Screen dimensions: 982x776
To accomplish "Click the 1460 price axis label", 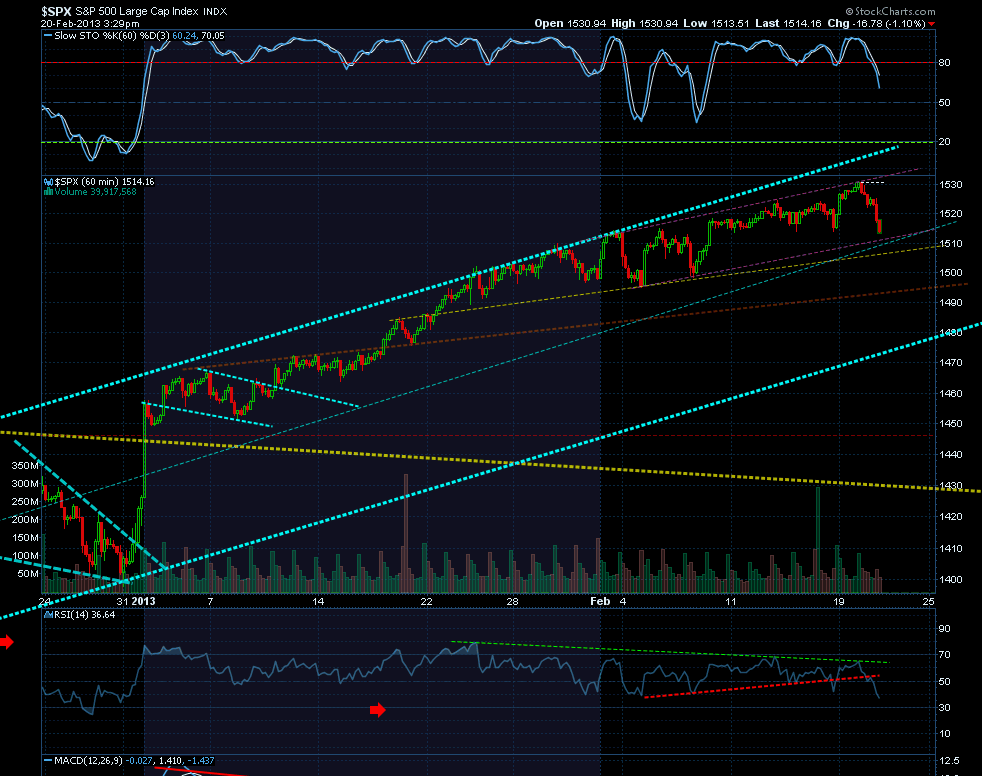I will click(x=950, y=393).
